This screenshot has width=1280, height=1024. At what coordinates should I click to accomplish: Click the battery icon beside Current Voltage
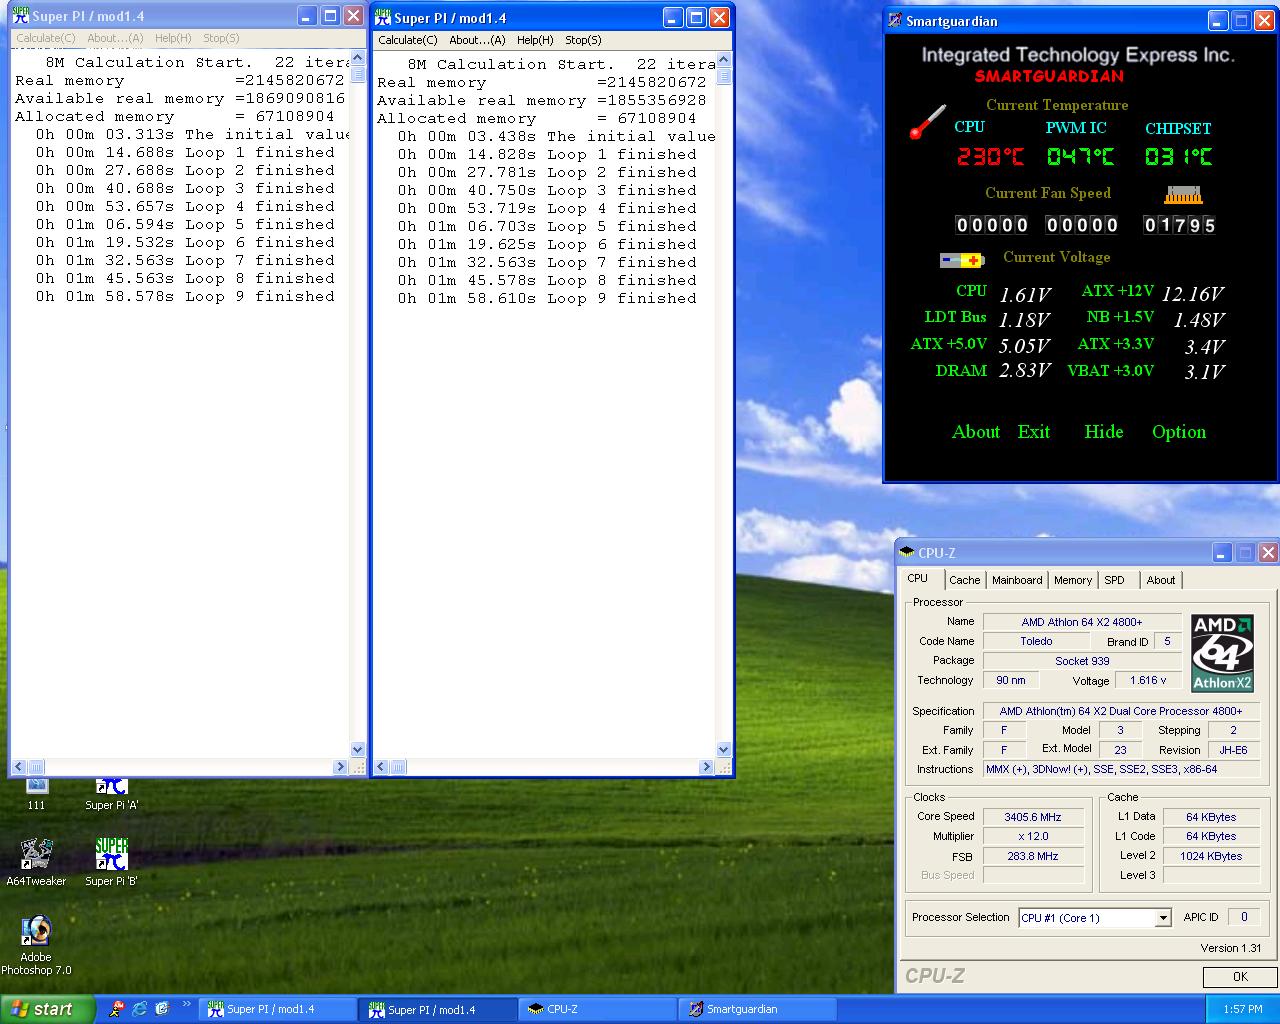point(961,260)
